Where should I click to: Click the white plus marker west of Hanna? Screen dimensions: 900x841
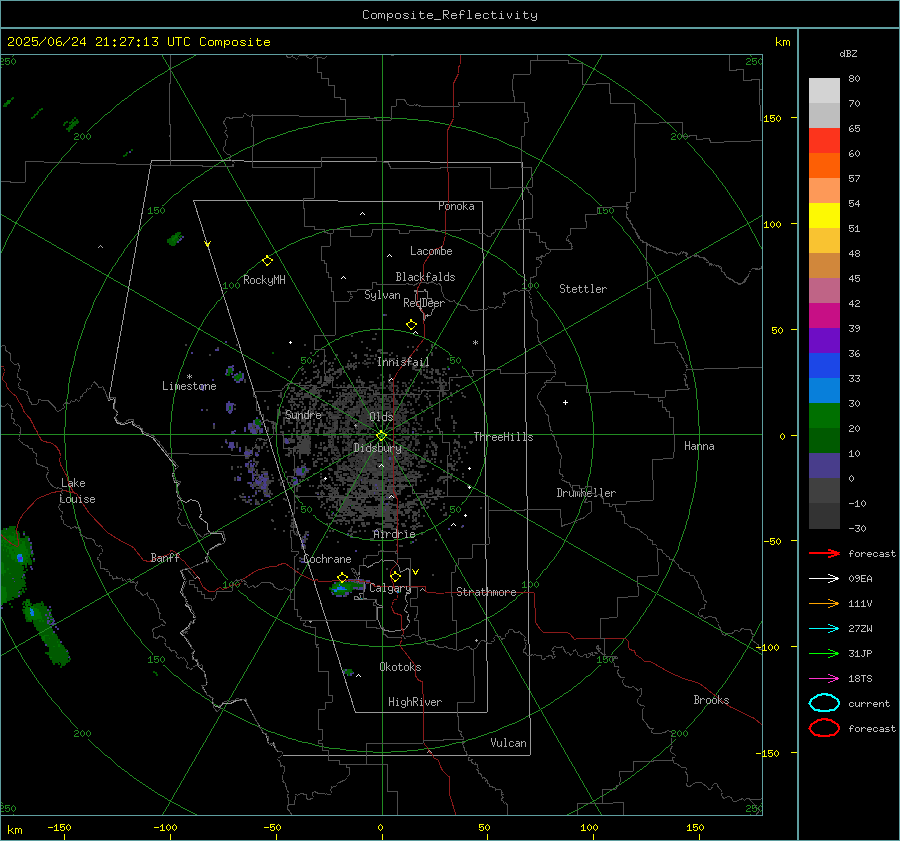[x=565, y=402]
